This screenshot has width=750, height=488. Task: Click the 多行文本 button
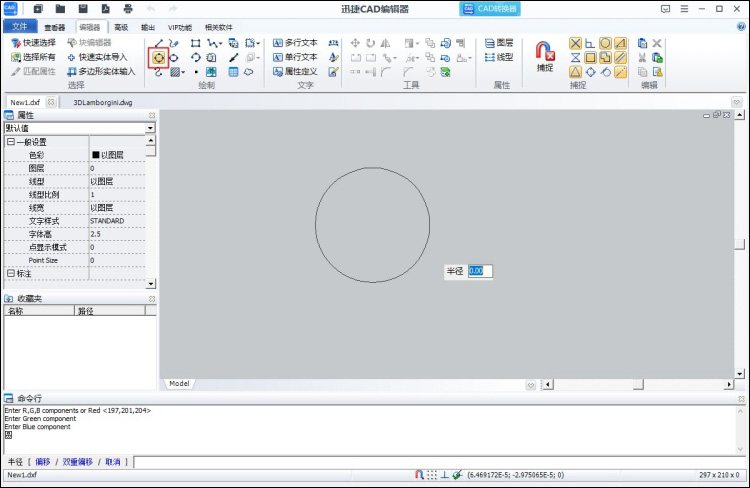295,43
